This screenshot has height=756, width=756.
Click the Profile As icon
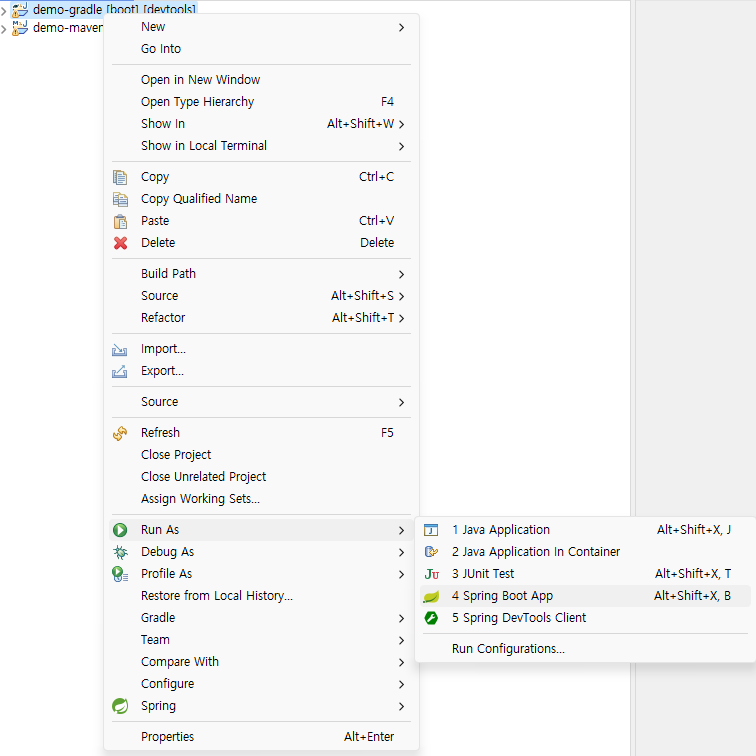tap(120, 574)
